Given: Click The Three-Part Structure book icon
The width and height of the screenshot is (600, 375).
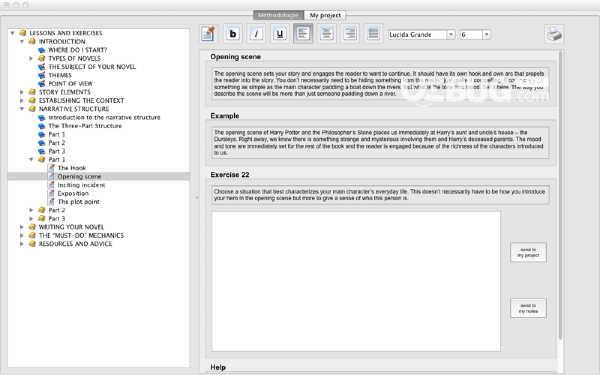Looking at the screenshot, I should [42, 126].
